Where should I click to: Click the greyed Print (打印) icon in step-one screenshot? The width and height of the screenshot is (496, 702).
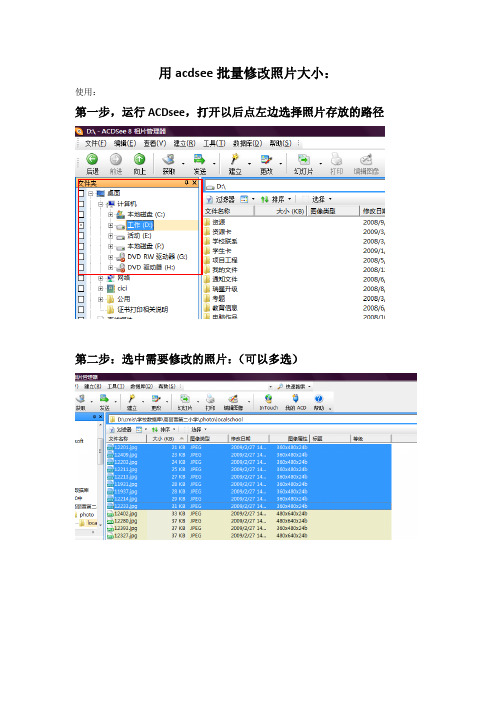click(x=336, y=159)
